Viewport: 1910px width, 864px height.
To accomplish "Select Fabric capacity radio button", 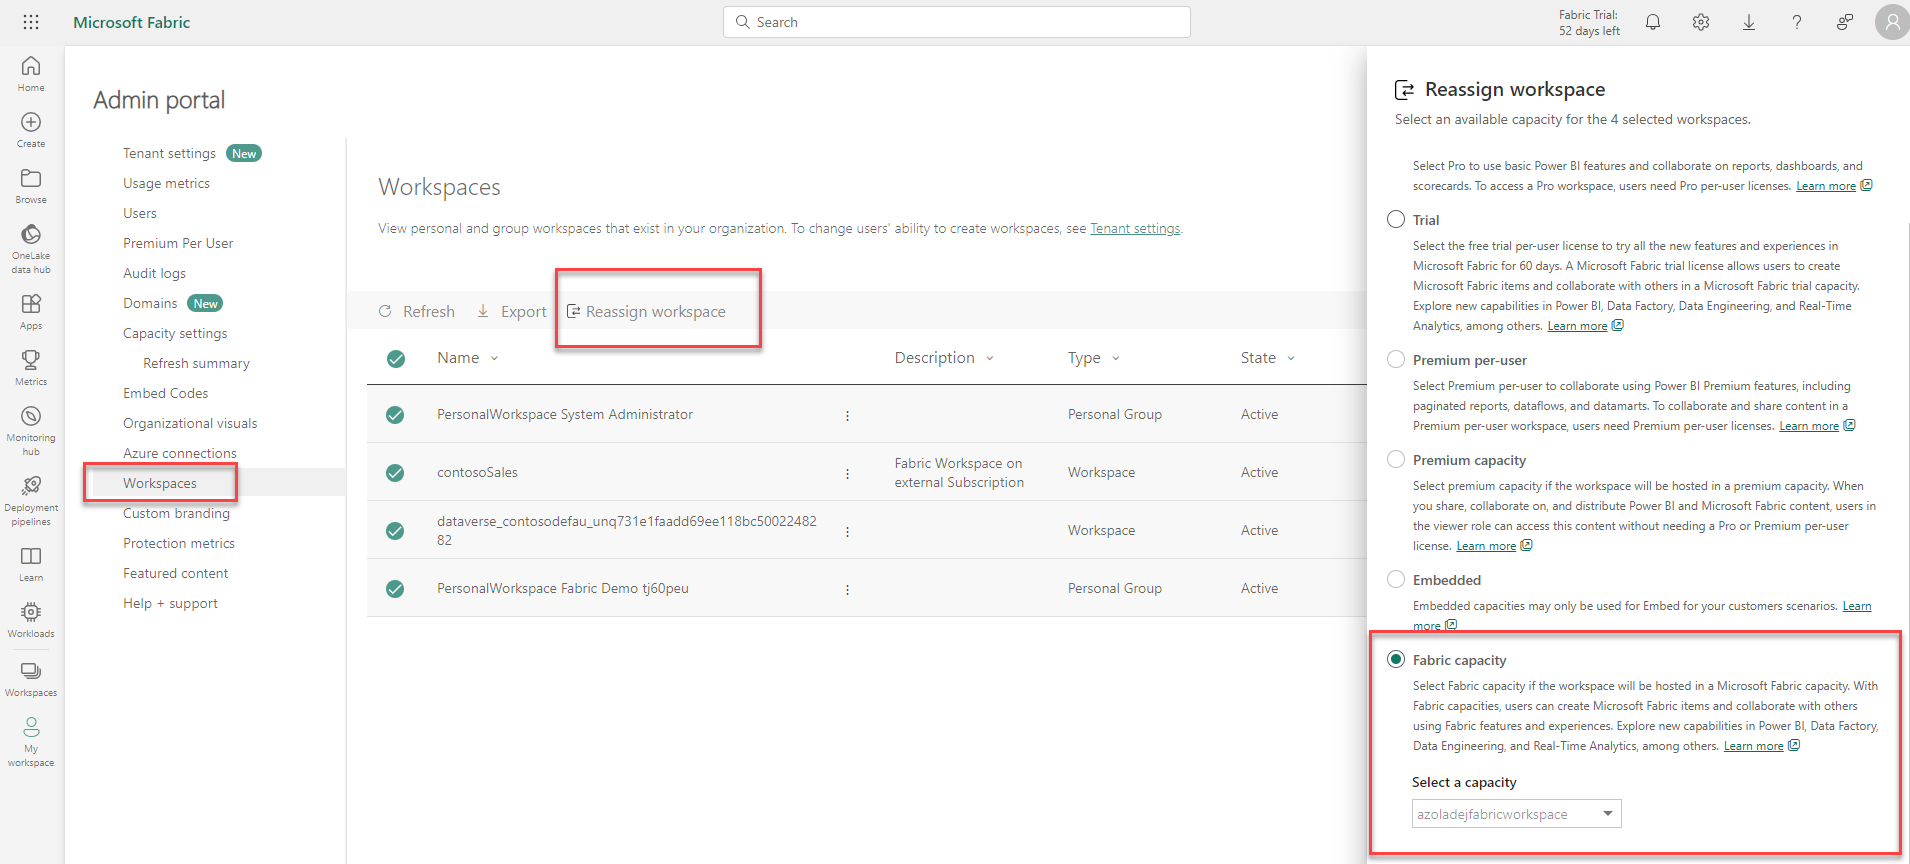I will 1396,659.
